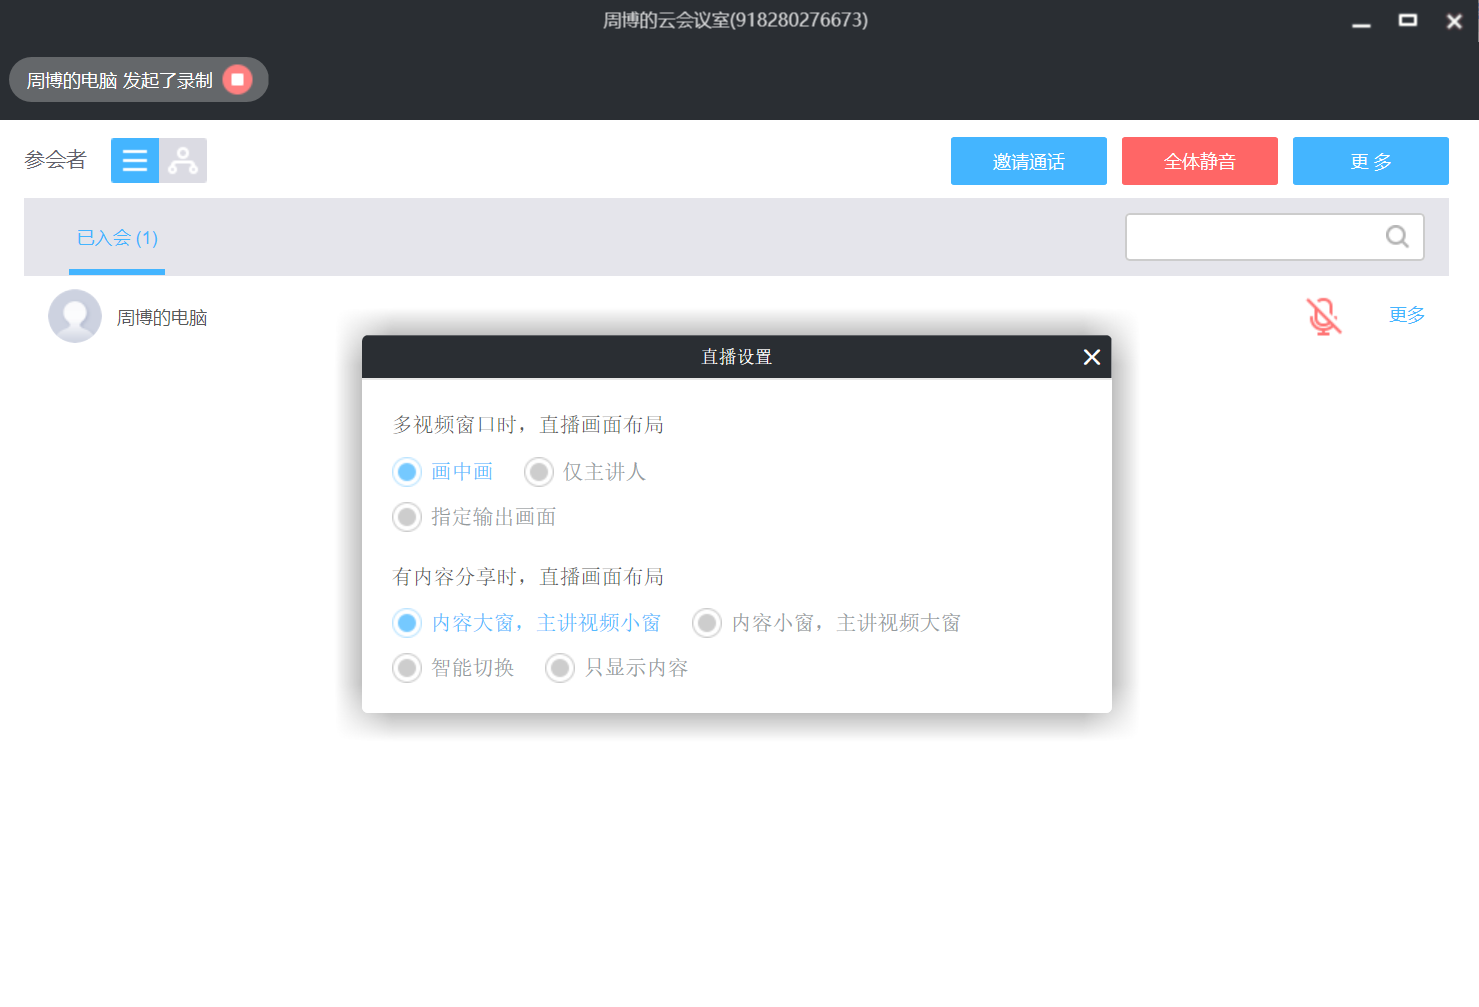Select 智能切换 layout option
The image size is (1479, 1007).
click(x=407, y=667)
